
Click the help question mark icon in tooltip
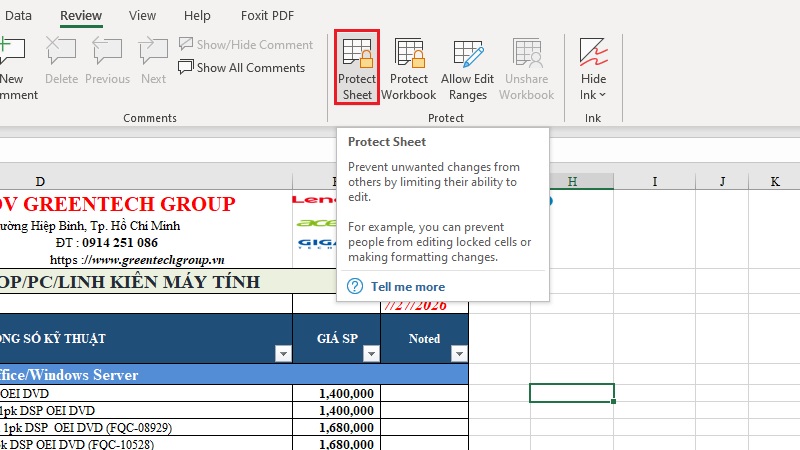click(x=355, y=286)
